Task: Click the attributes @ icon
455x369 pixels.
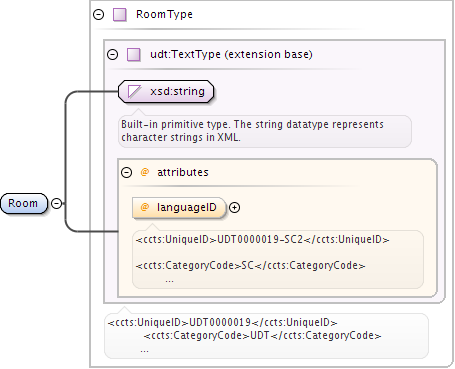Action: pyautogui.click(x=145, y=172)
